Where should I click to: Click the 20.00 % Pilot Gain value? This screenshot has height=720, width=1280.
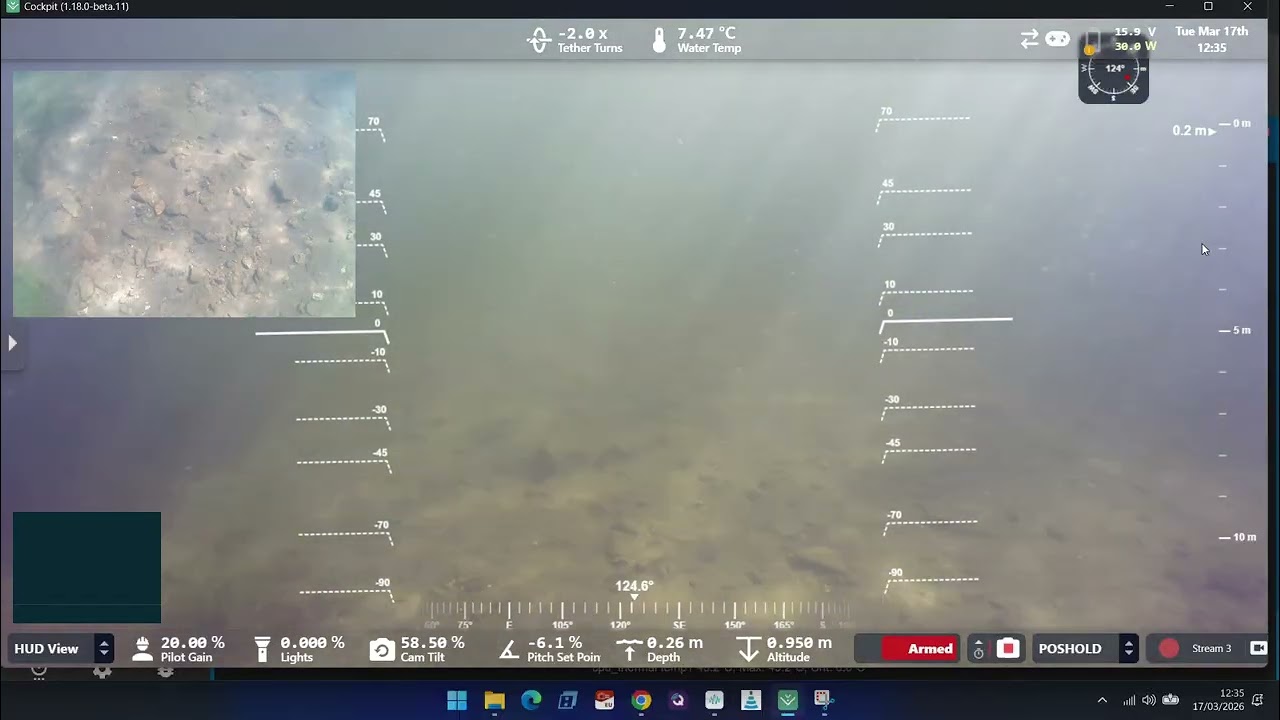click(193, 643)
